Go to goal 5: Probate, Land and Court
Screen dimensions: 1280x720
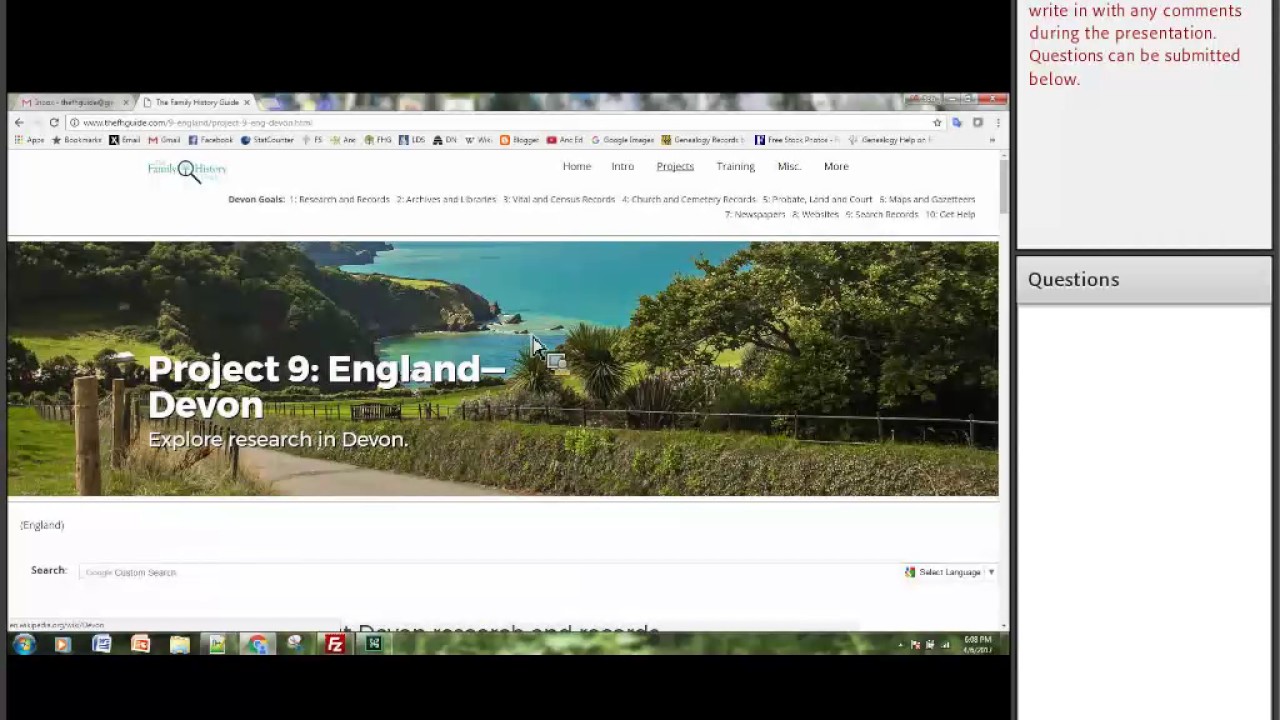818,199
